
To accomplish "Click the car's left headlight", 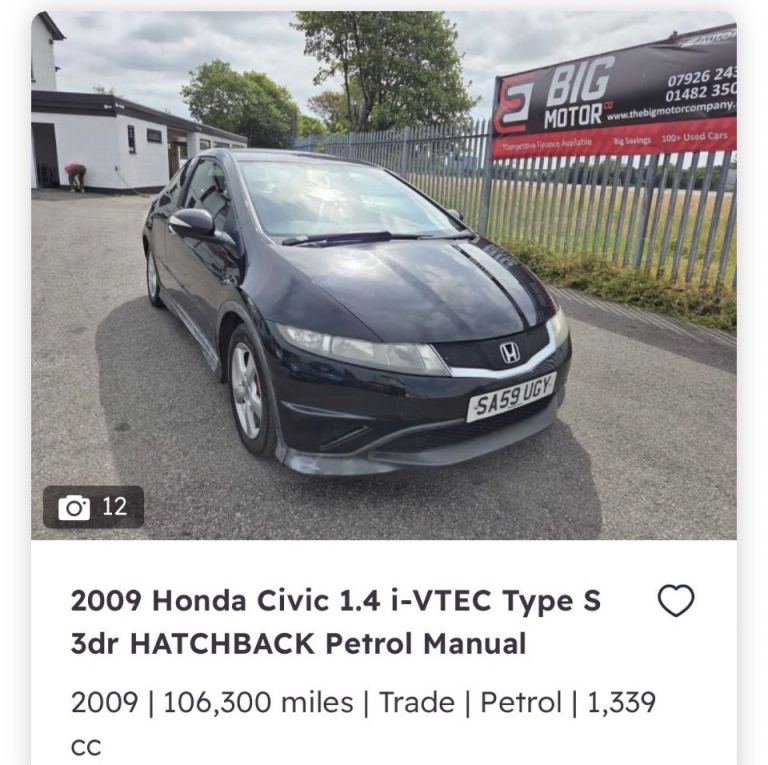I will (360, 349).
